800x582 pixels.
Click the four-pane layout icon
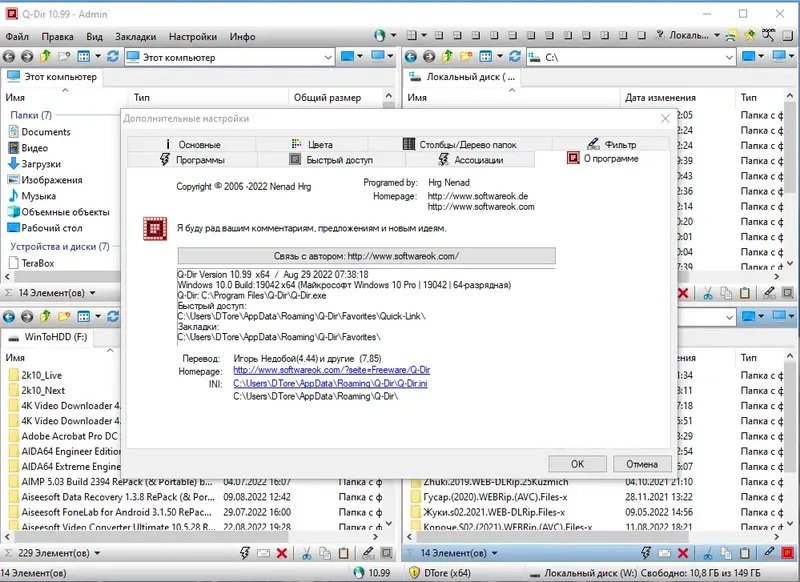(x=411, y=35)
